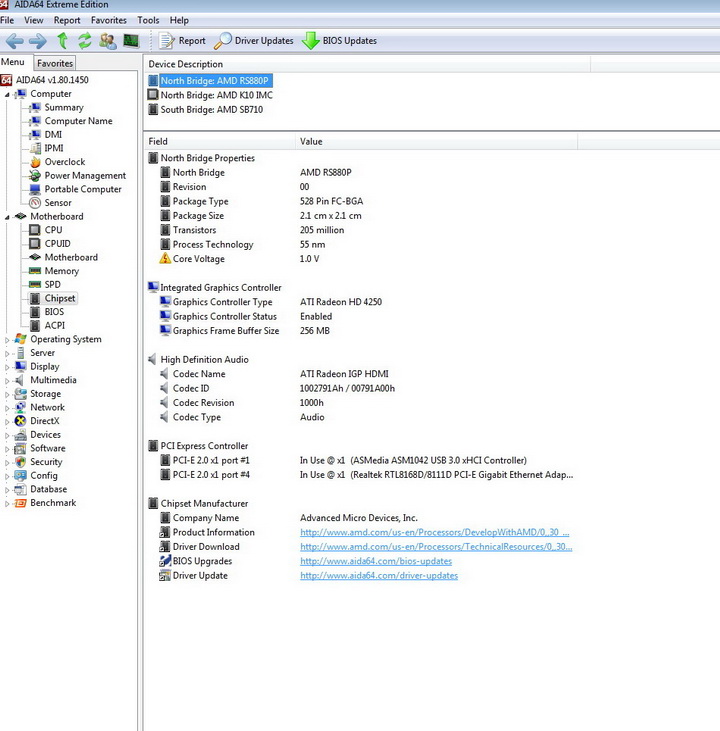Click the Power Management icon
The height and width of the screenshot is (731, 720).
35,176
